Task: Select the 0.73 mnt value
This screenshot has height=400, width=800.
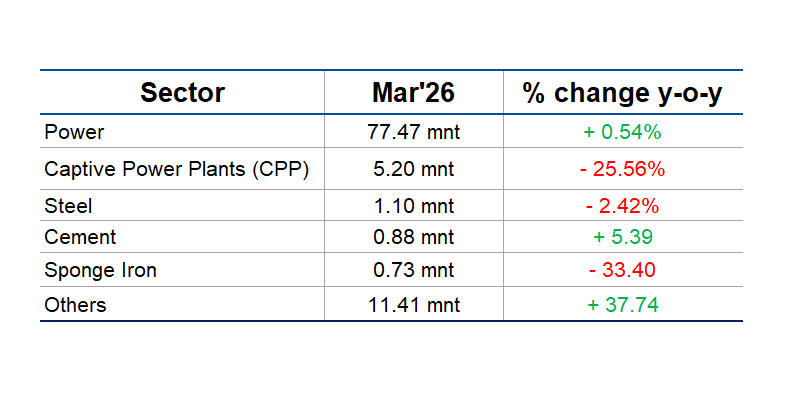Action: pos(413,271)
